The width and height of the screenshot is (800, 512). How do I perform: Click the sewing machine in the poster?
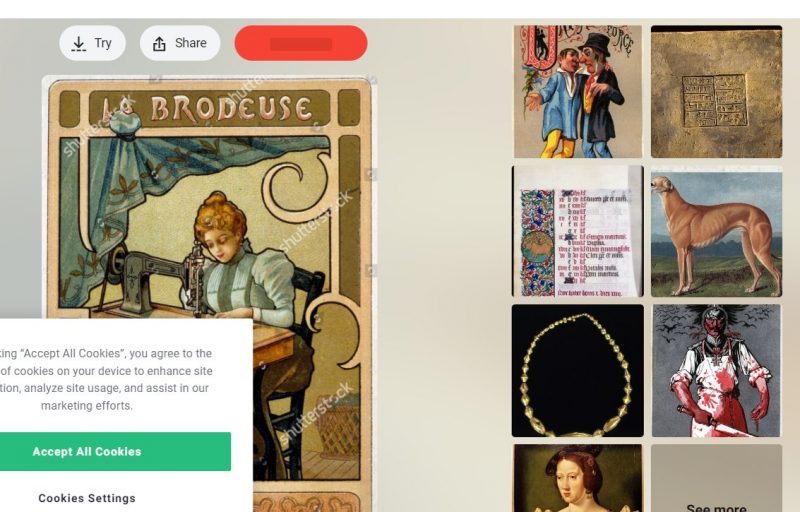click(x=156, y=278)
